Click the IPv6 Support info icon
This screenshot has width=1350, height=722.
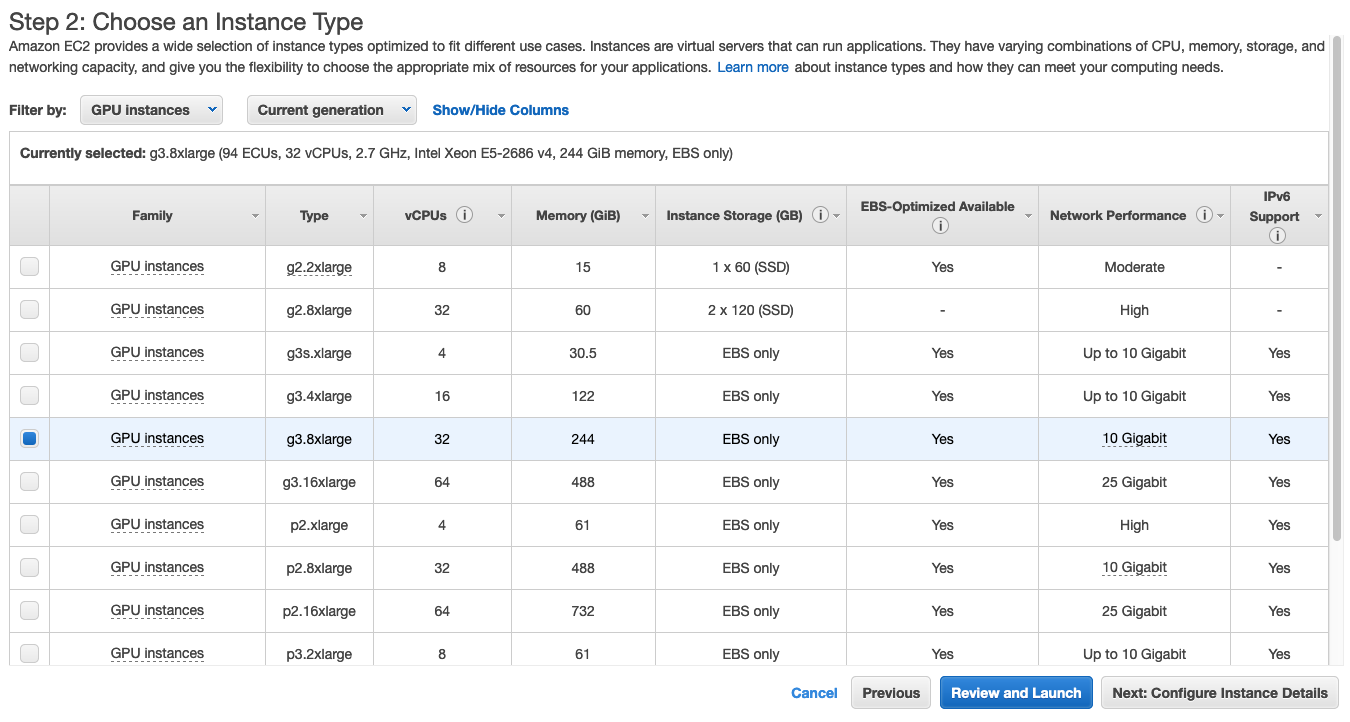click(x=1277, y=235)
